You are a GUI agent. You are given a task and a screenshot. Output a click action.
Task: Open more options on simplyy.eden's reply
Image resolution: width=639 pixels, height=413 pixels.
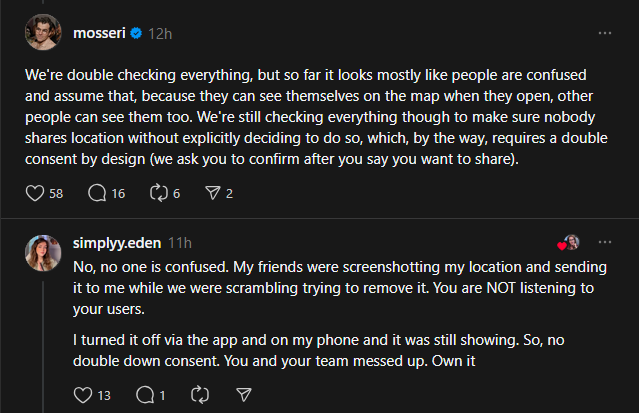coord(604,243)
